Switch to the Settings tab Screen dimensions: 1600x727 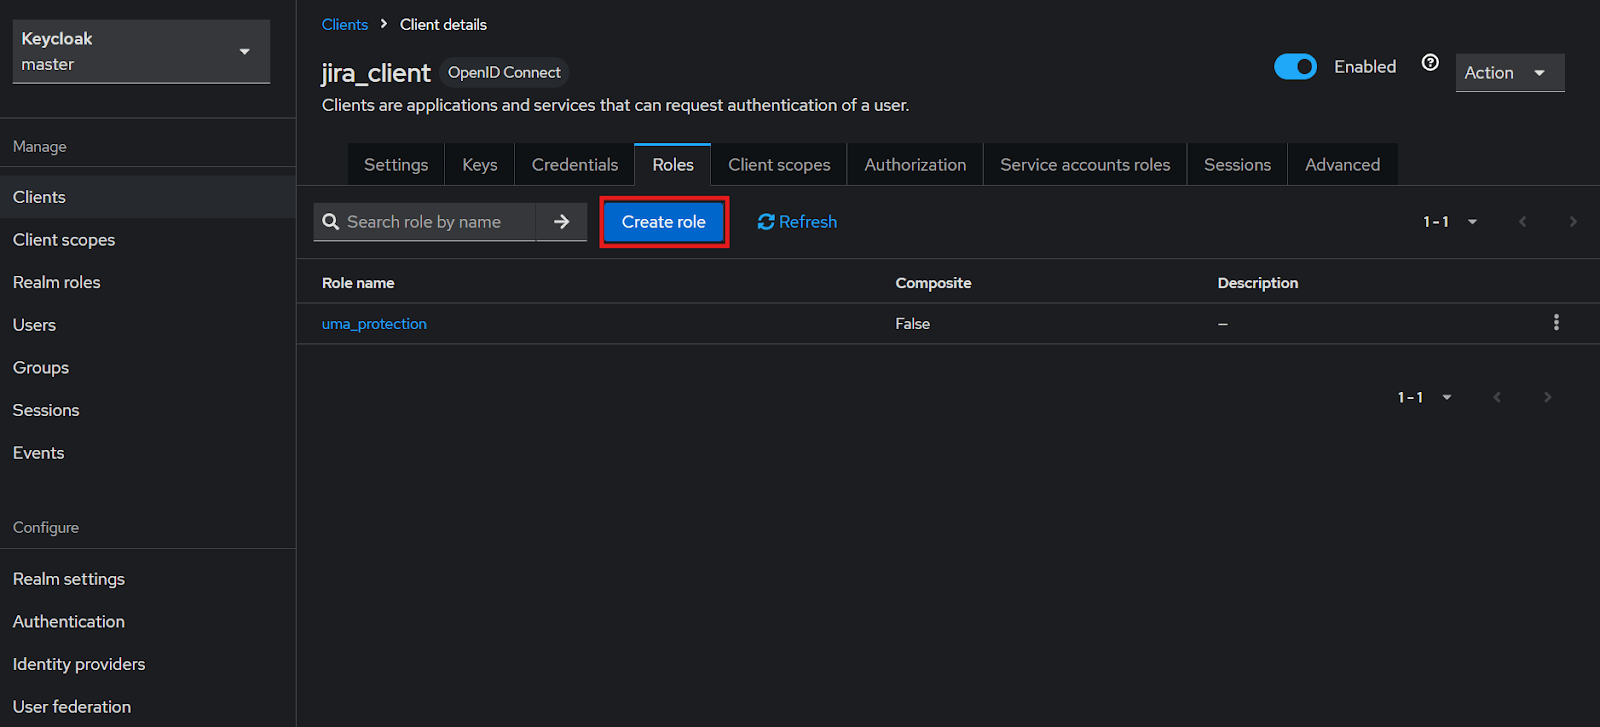[x=396, y=165]
